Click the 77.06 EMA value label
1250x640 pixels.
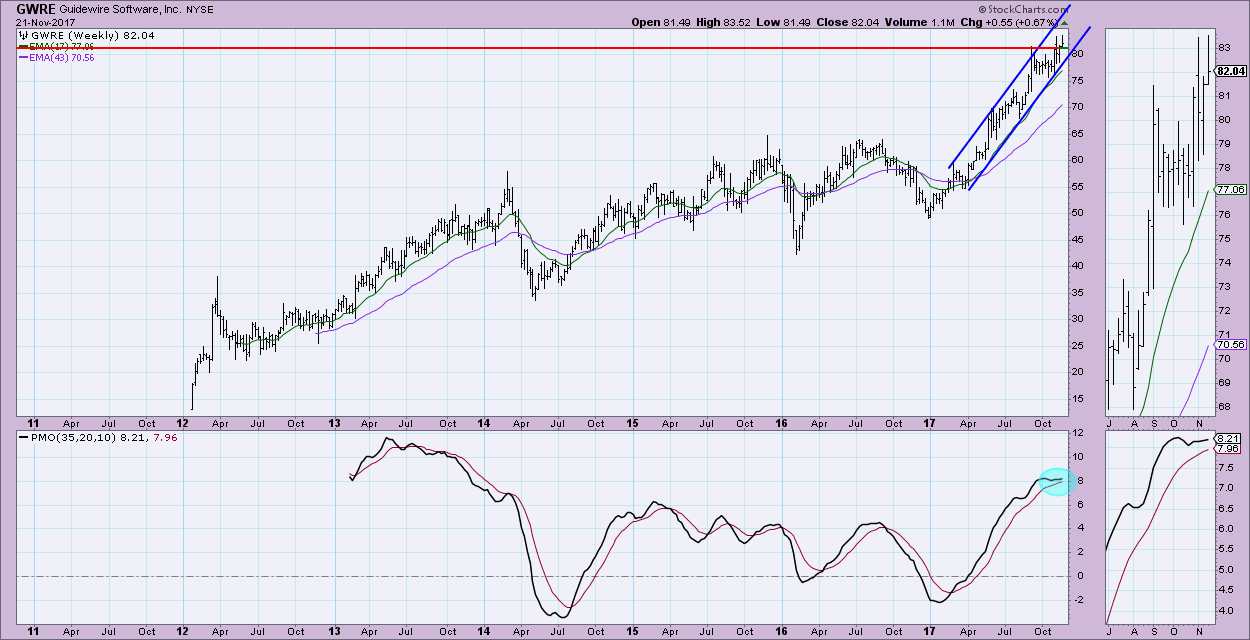[x=1229, y=189]
